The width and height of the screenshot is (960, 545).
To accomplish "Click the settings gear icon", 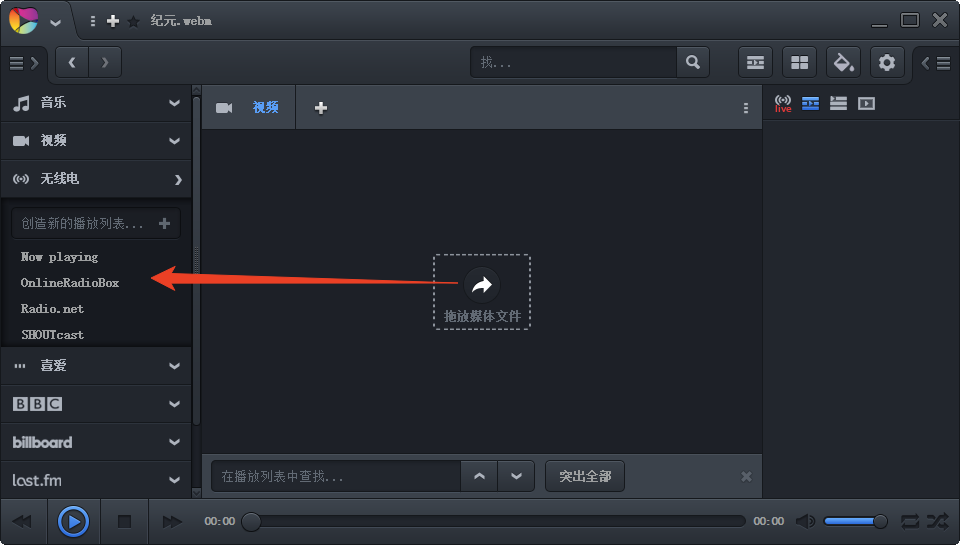I will [887, 63].
